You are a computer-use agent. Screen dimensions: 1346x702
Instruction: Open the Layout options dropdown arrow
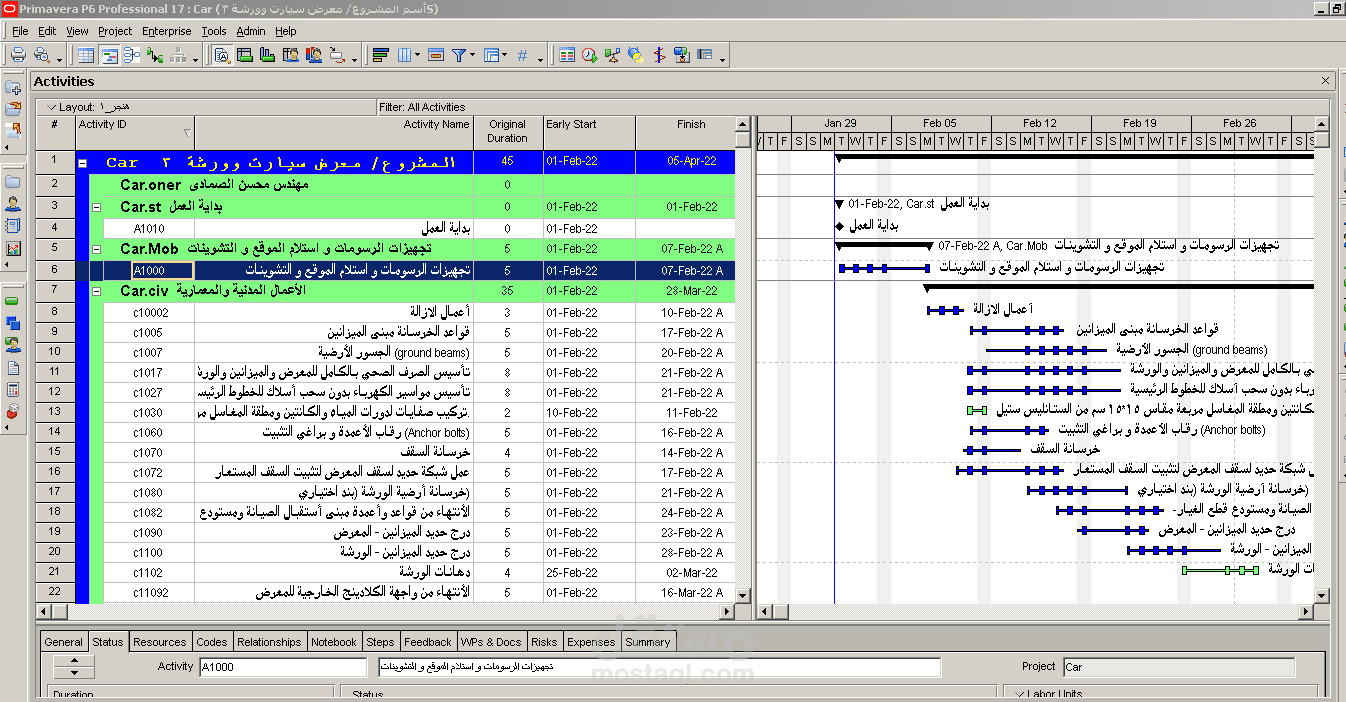52,107
